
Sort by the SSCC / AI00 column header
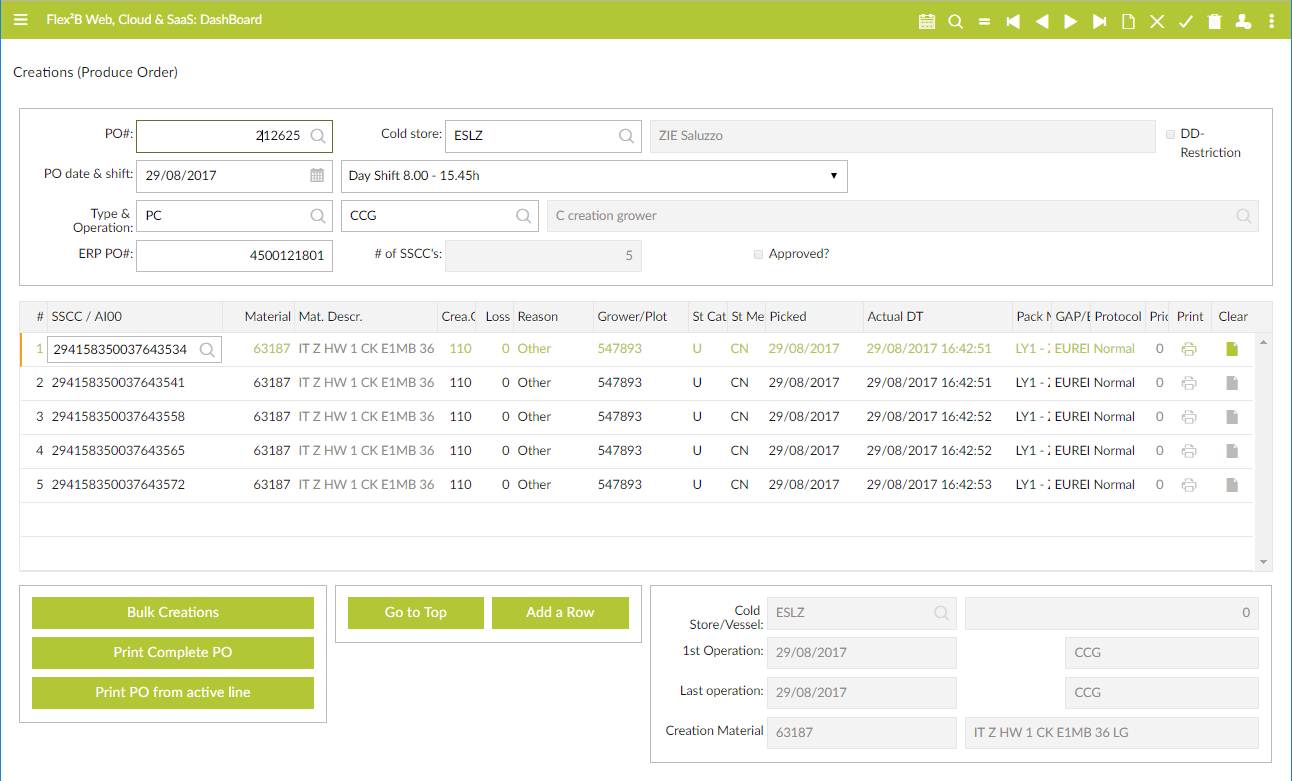pos(86,317)
